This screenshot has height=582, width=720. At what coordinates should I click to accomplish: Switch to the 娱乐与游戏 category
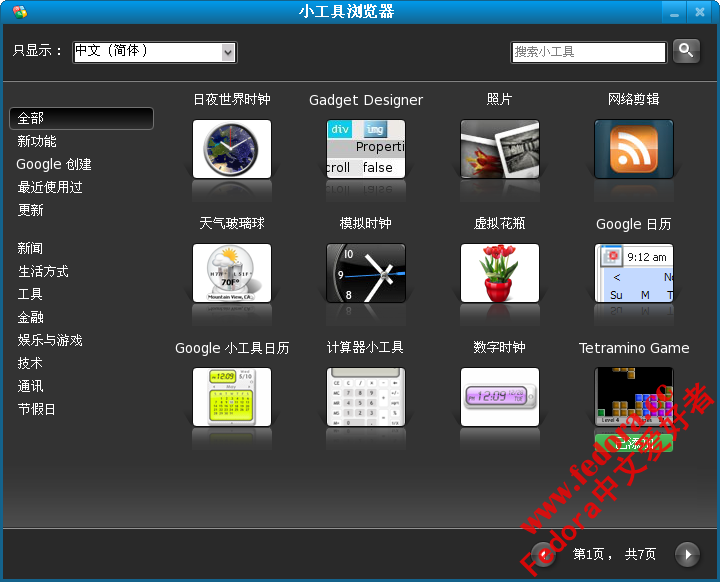pos(50,341)
